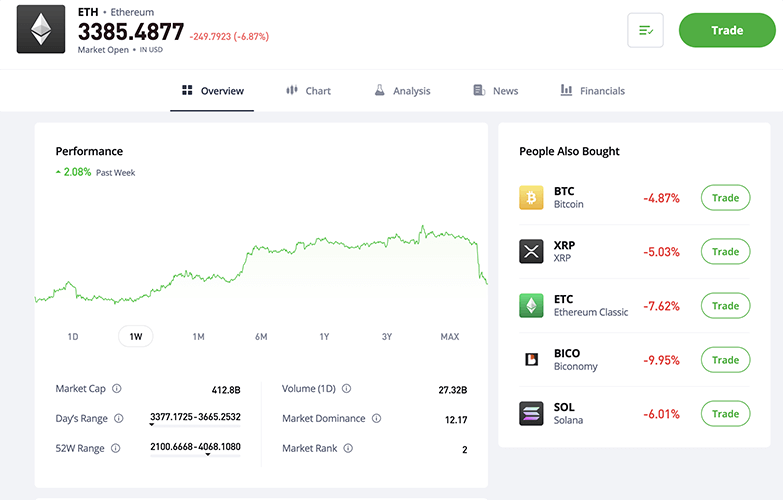783x500 pixels.
Task: Click the watchlist icon beside Trade
Action: 645,31
